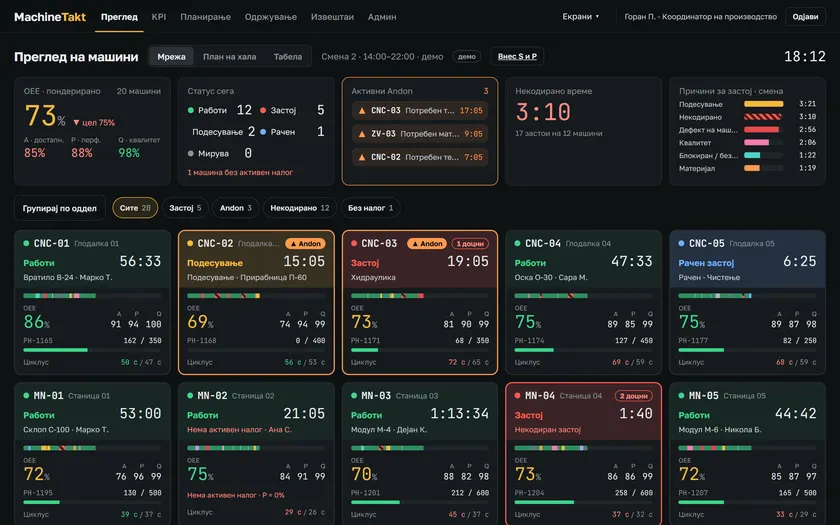840x525 pixels.
Task: Click the CNC-01 status timeline strip
Action: click(x=92, y=296)
